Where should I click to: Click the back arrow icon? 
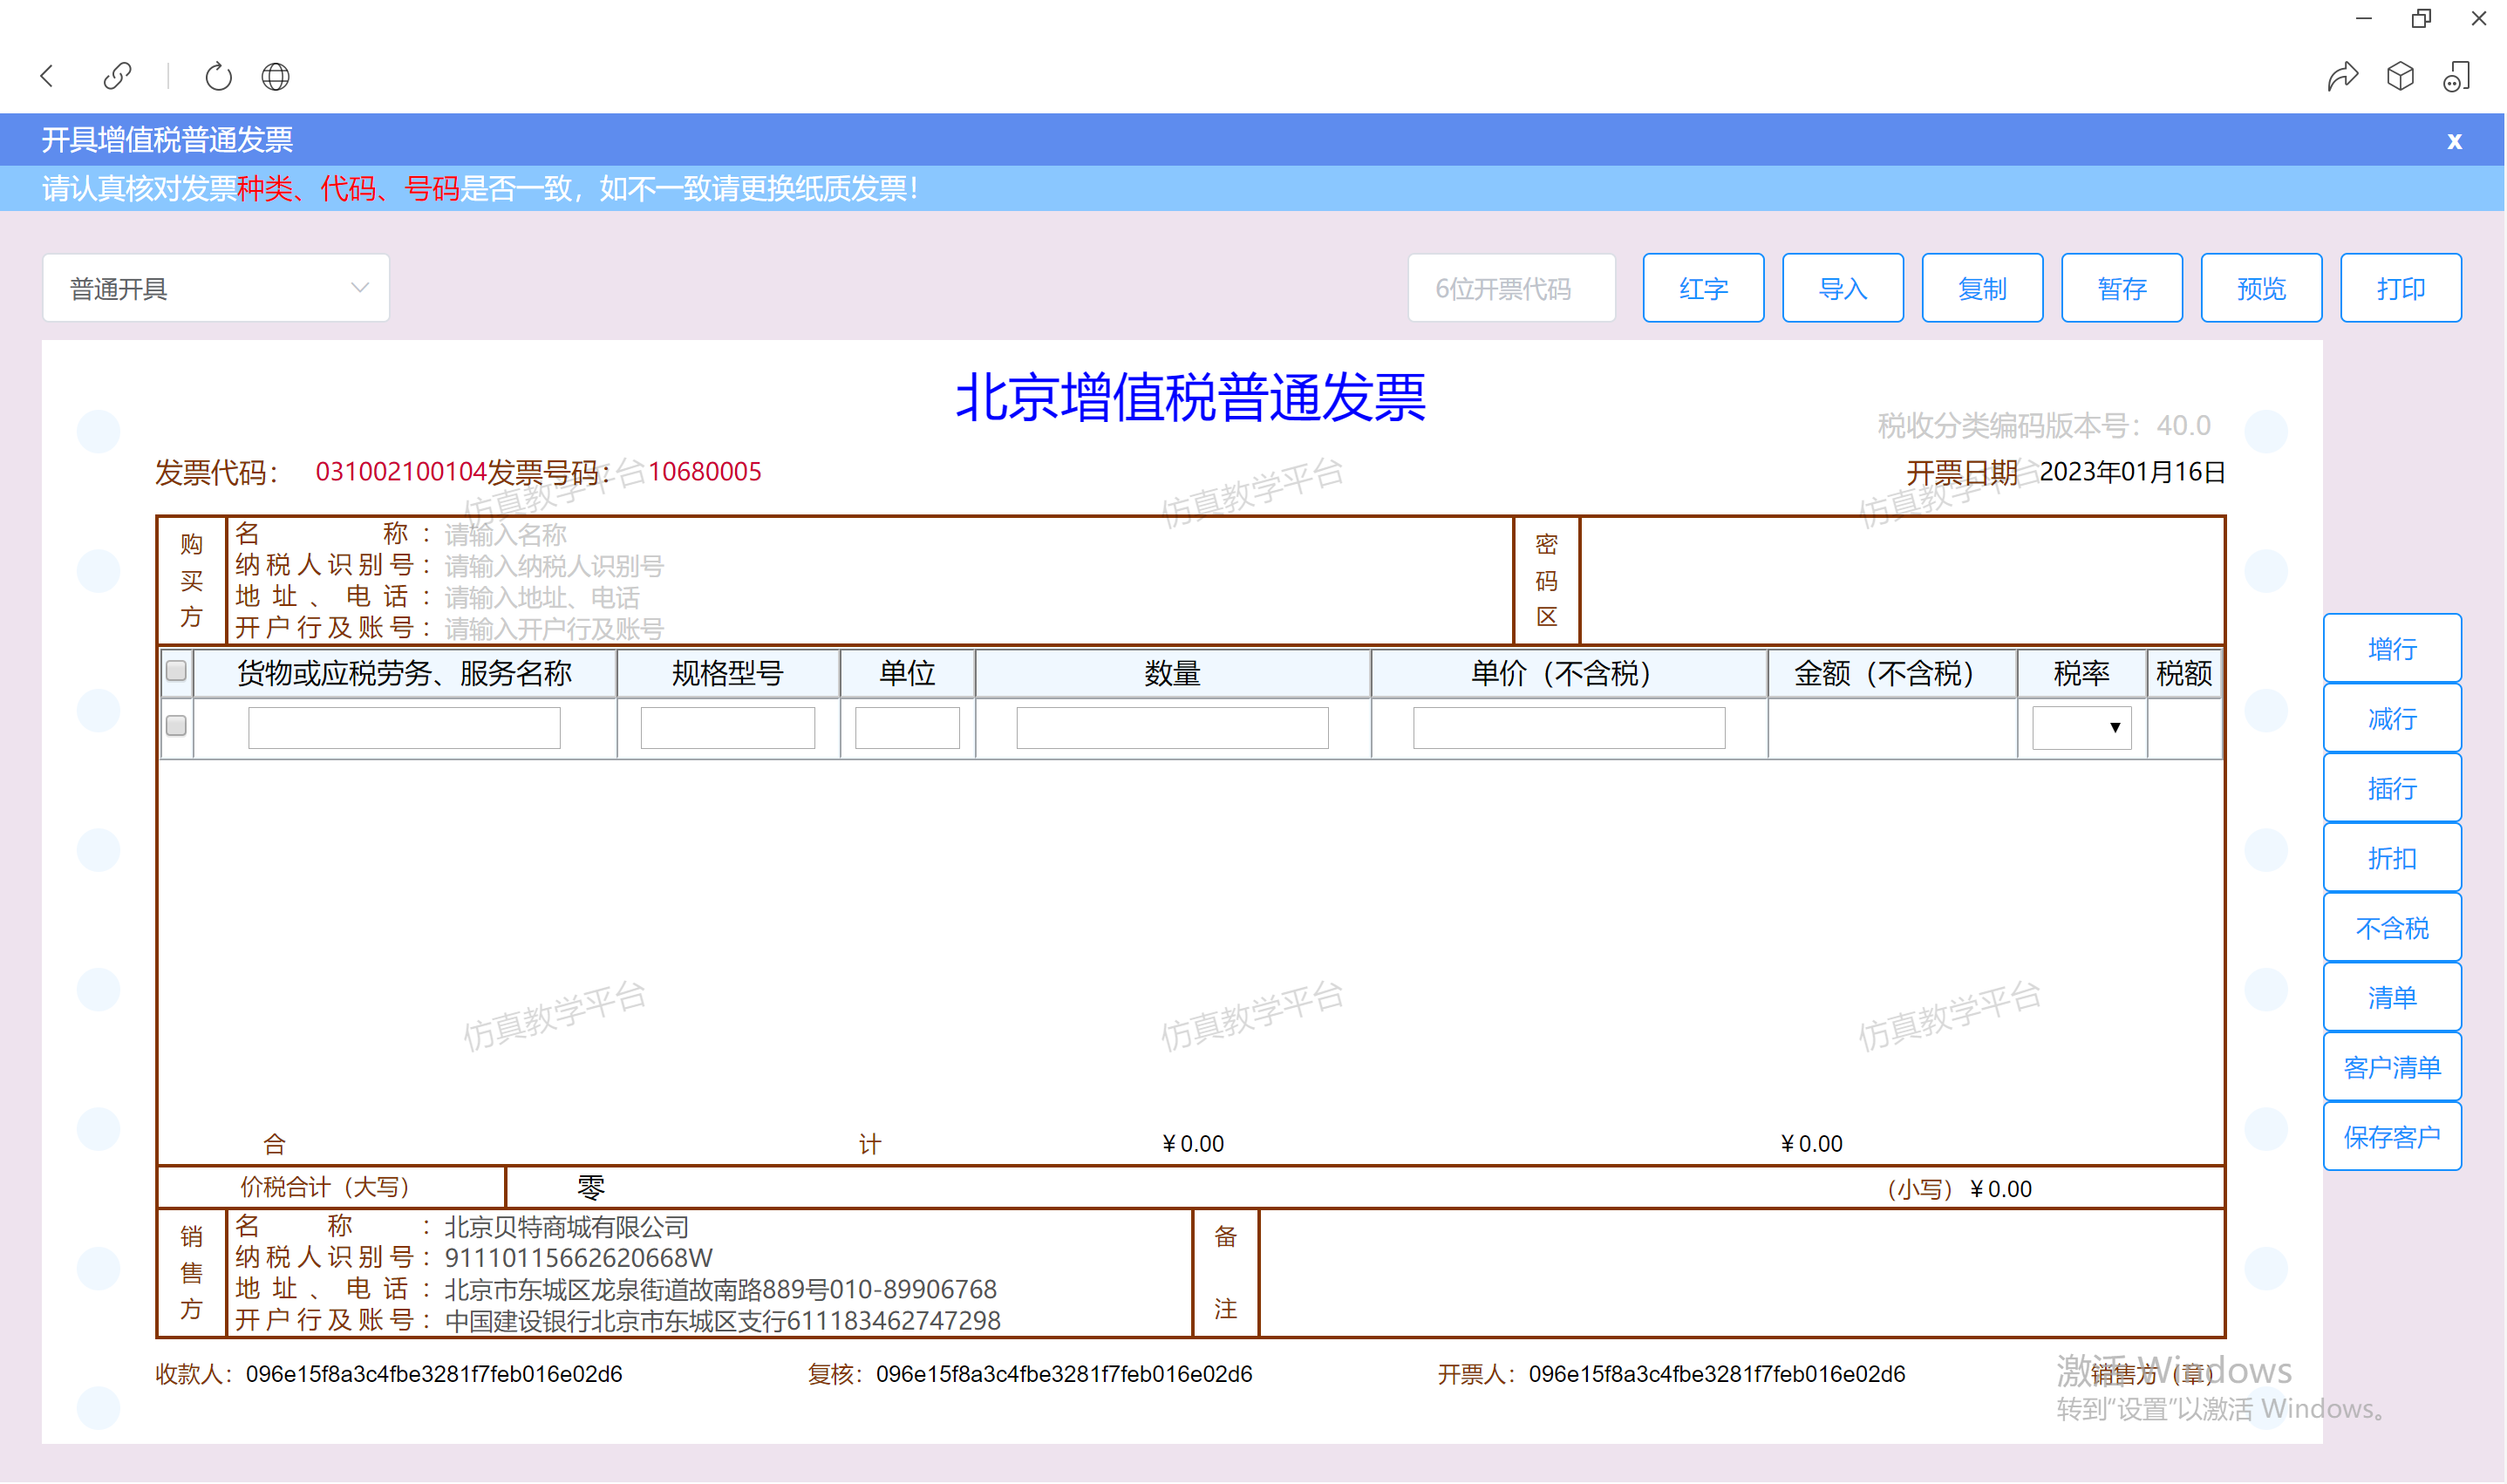47,76
